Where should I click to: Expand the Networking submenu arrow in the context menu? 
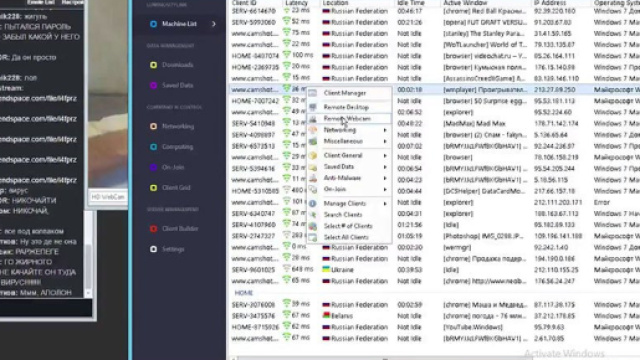[x=385, y=130]
